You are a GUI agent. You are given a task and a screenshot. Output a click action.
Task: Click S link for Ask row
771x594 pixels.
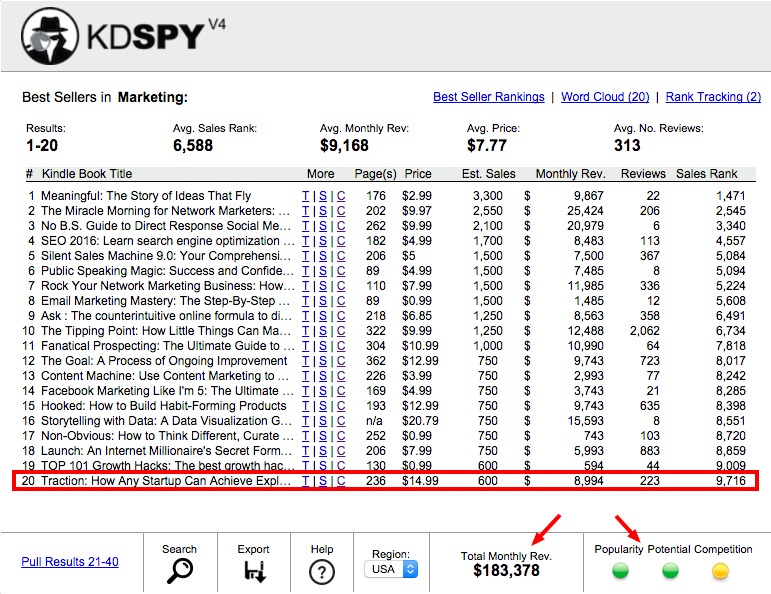tap(323, 316)
